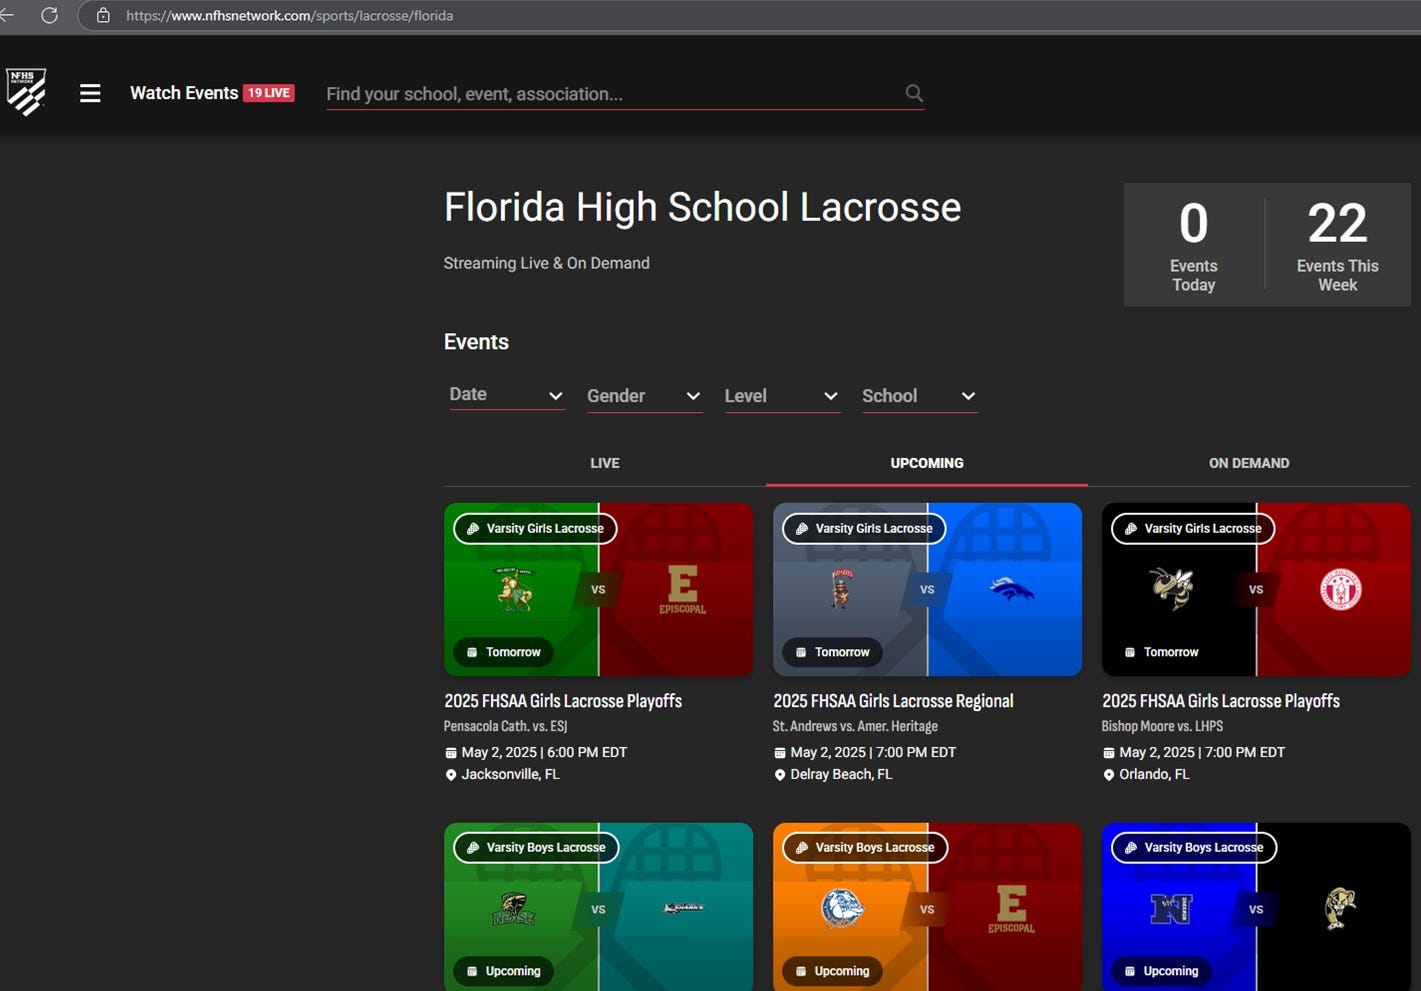Open the hamburger navigation menu
This screenshot has height=991, width=1421.
point(90,93)
